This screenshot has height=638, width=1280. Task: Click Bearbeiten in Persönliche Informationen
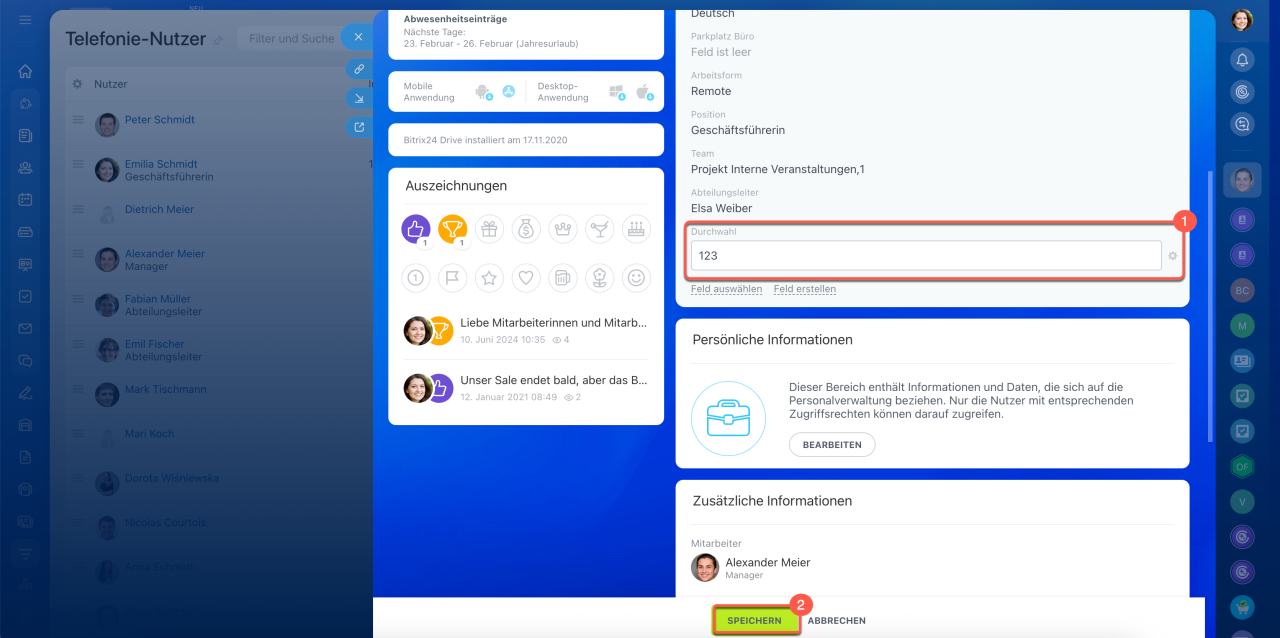pos(832,445)
